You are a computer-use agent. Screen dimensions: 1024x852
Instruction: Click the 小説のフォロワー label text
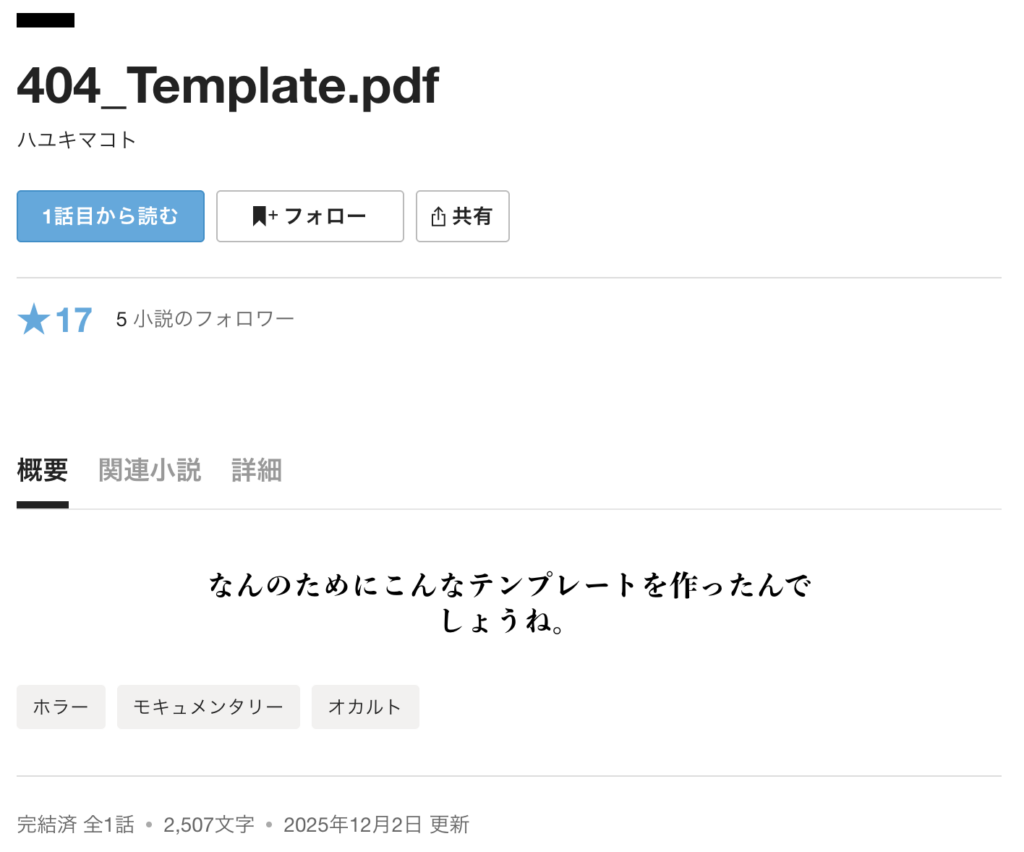click(x=213, y=320)
